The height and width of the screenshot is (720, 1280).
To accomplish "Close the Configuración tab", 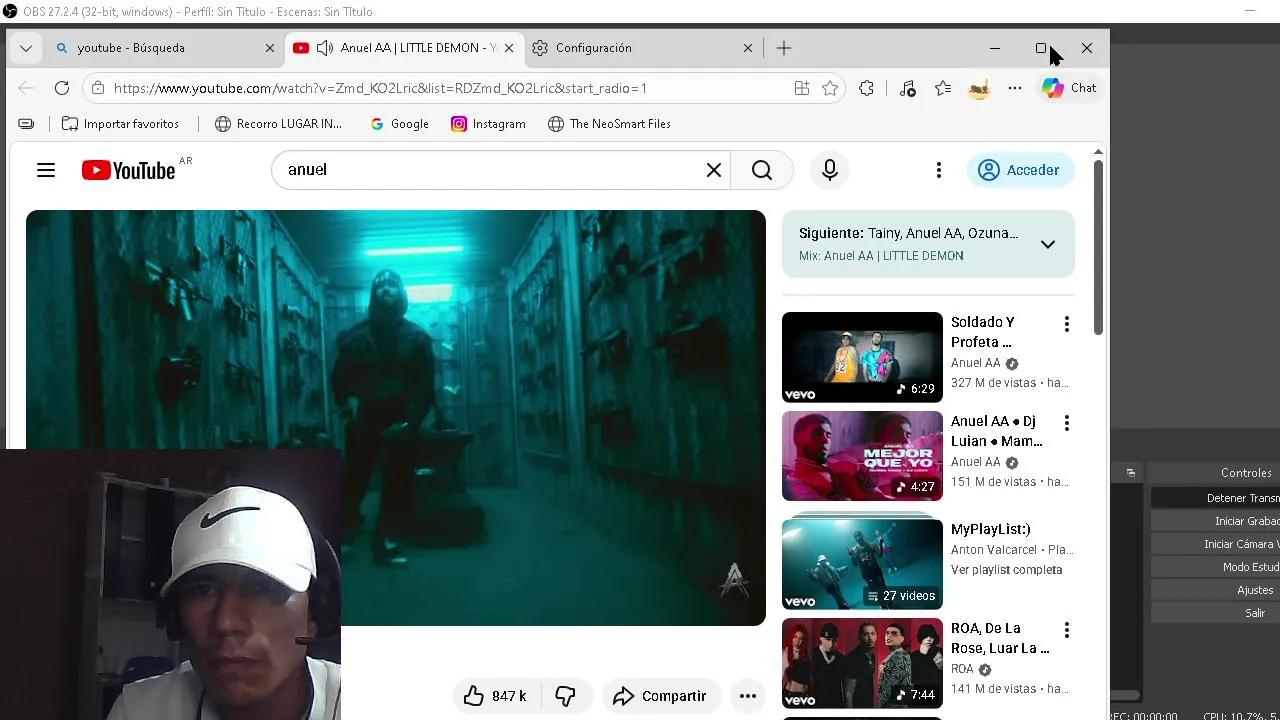I will tap(747, 48).
